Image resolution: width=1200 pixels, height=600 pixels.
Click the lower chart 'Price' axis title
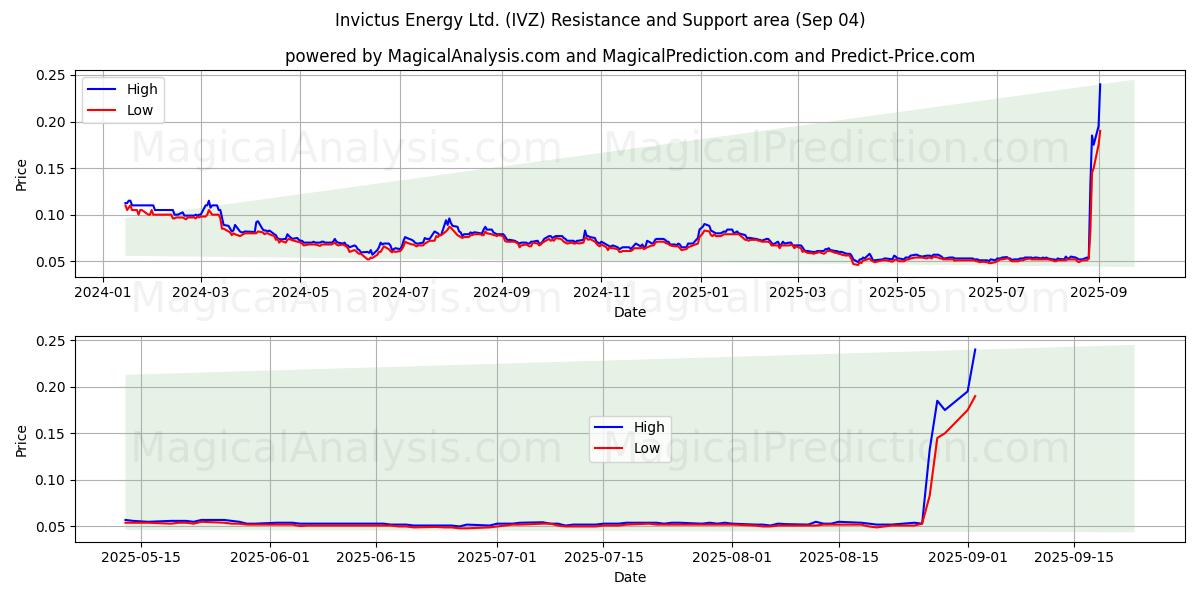[22, 440]
